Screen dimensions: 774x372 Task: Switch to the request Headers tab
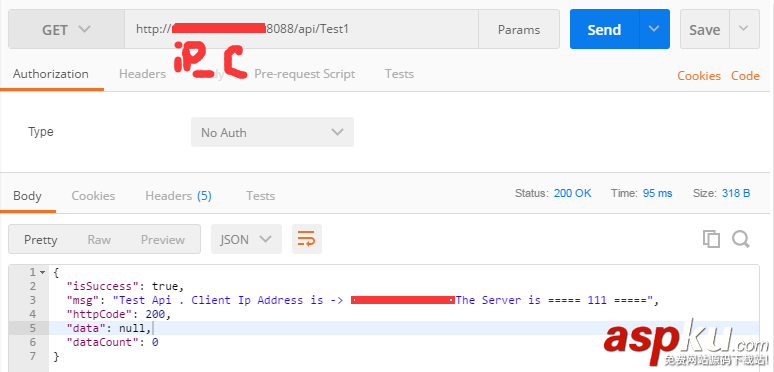tap(142, 74)
